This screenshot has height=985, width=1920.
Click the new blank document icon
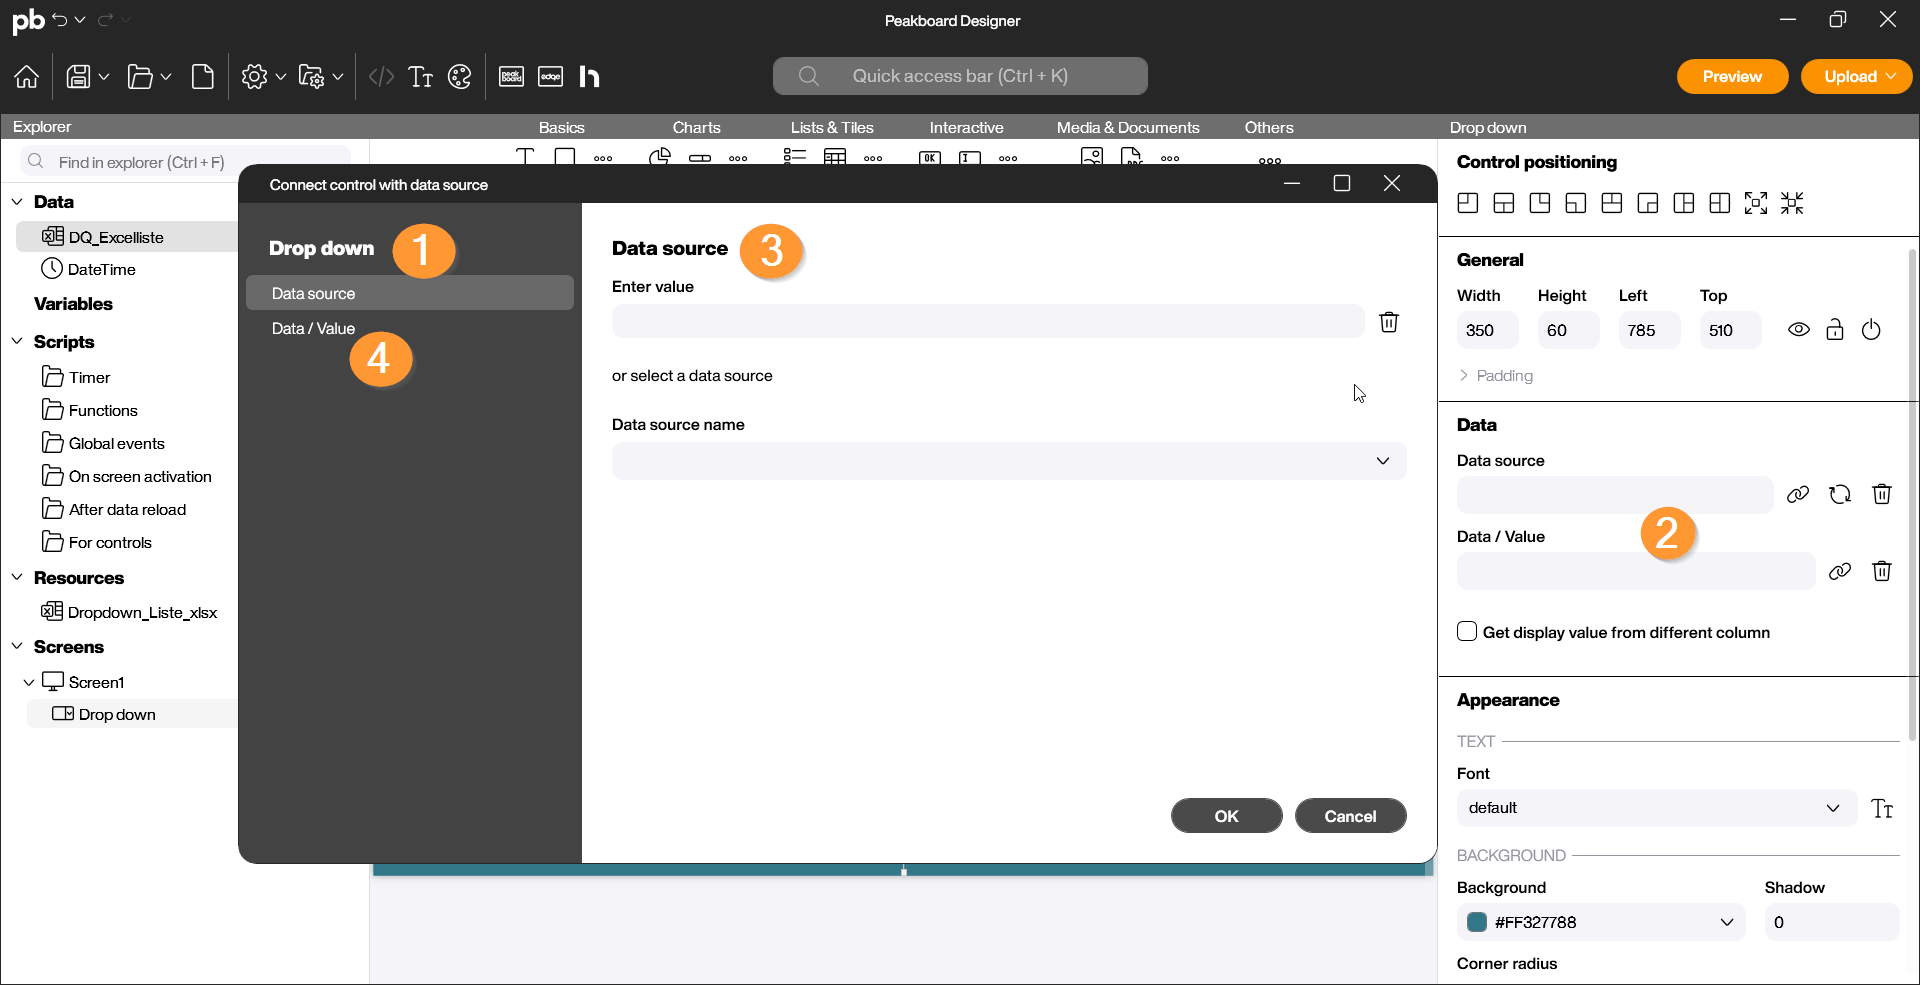click(x=203, y=77)
